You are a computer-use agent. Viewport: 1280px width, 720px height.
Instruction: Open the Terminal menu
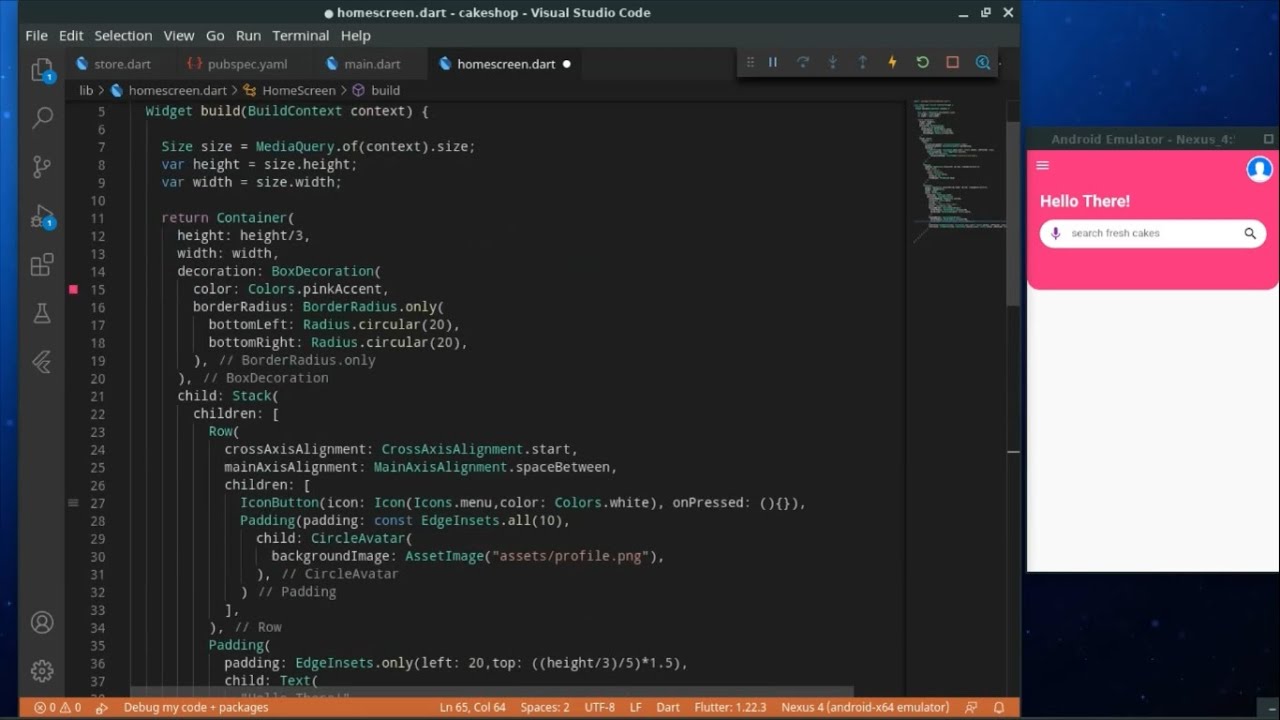[x=301, y=35]
